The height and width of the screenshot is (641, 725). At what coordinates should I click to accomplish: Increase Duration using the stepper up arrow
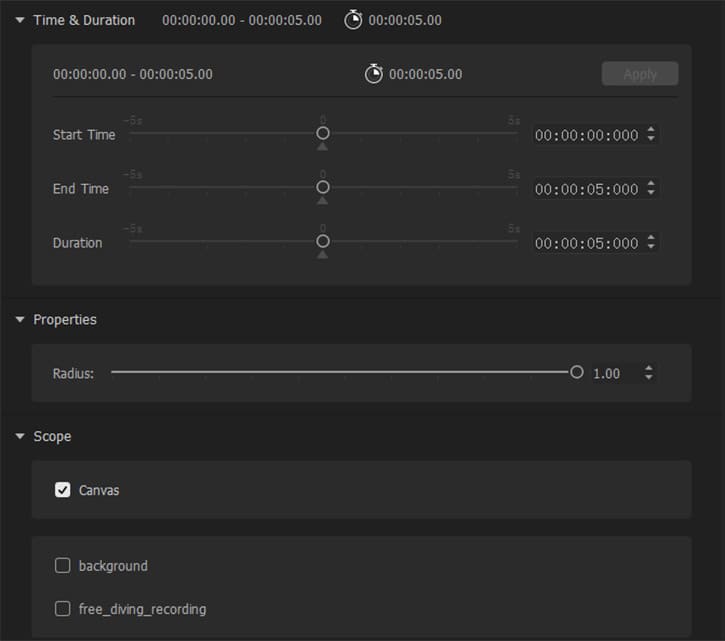651,238
